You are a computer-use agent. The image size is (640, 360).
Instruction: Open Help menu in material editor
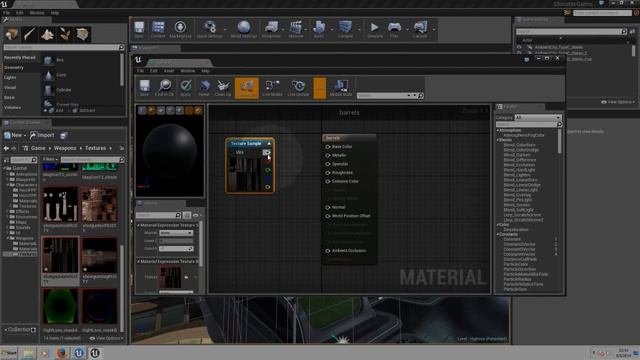[x=205, y=71]
